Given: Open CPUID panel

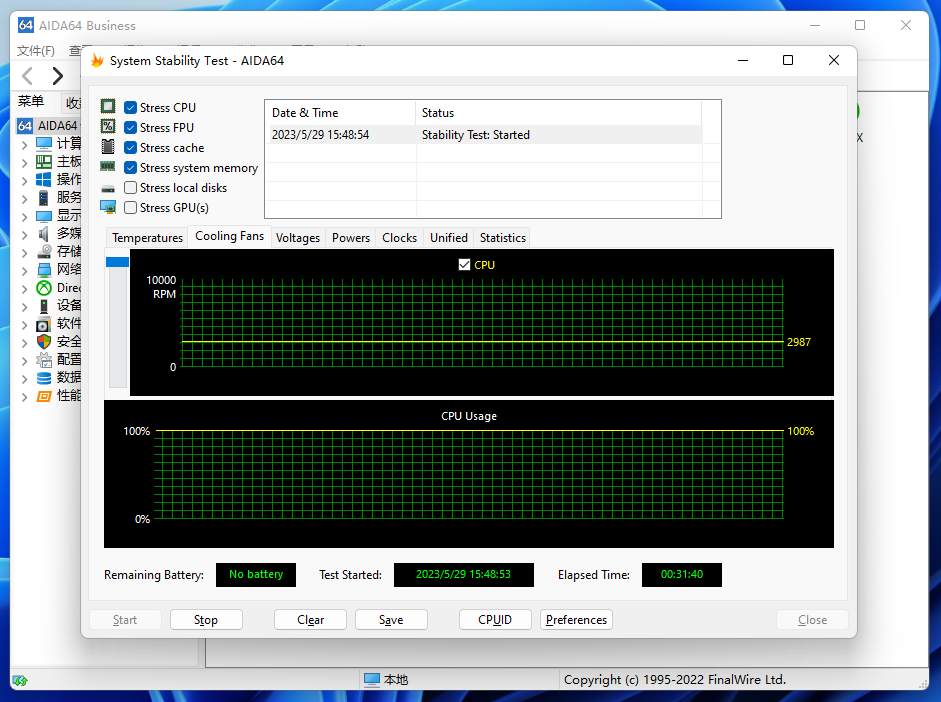Looking at the screenshot, I should pyautogui.click(x=495, y=620).
